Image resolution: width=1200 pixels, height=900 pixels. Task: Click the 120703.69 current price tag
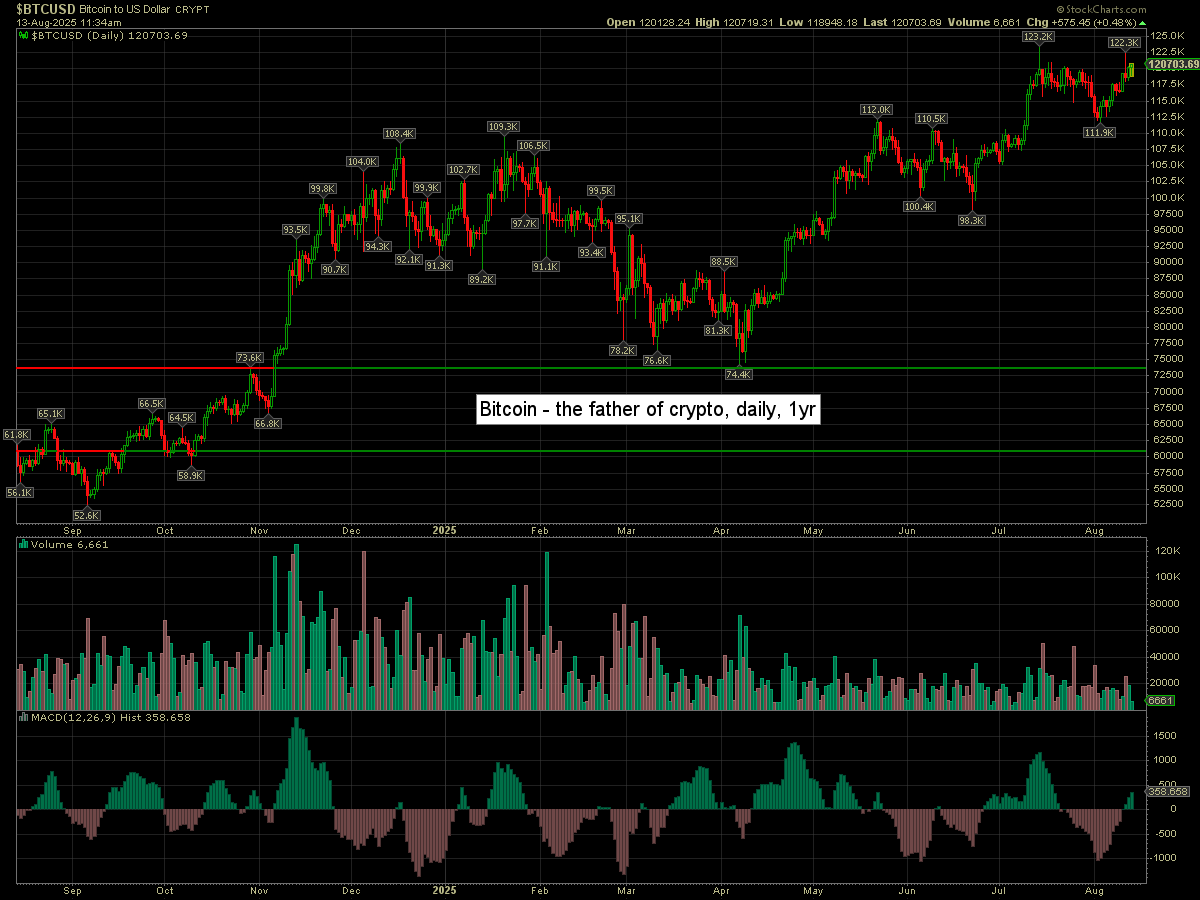[1173, 64]
